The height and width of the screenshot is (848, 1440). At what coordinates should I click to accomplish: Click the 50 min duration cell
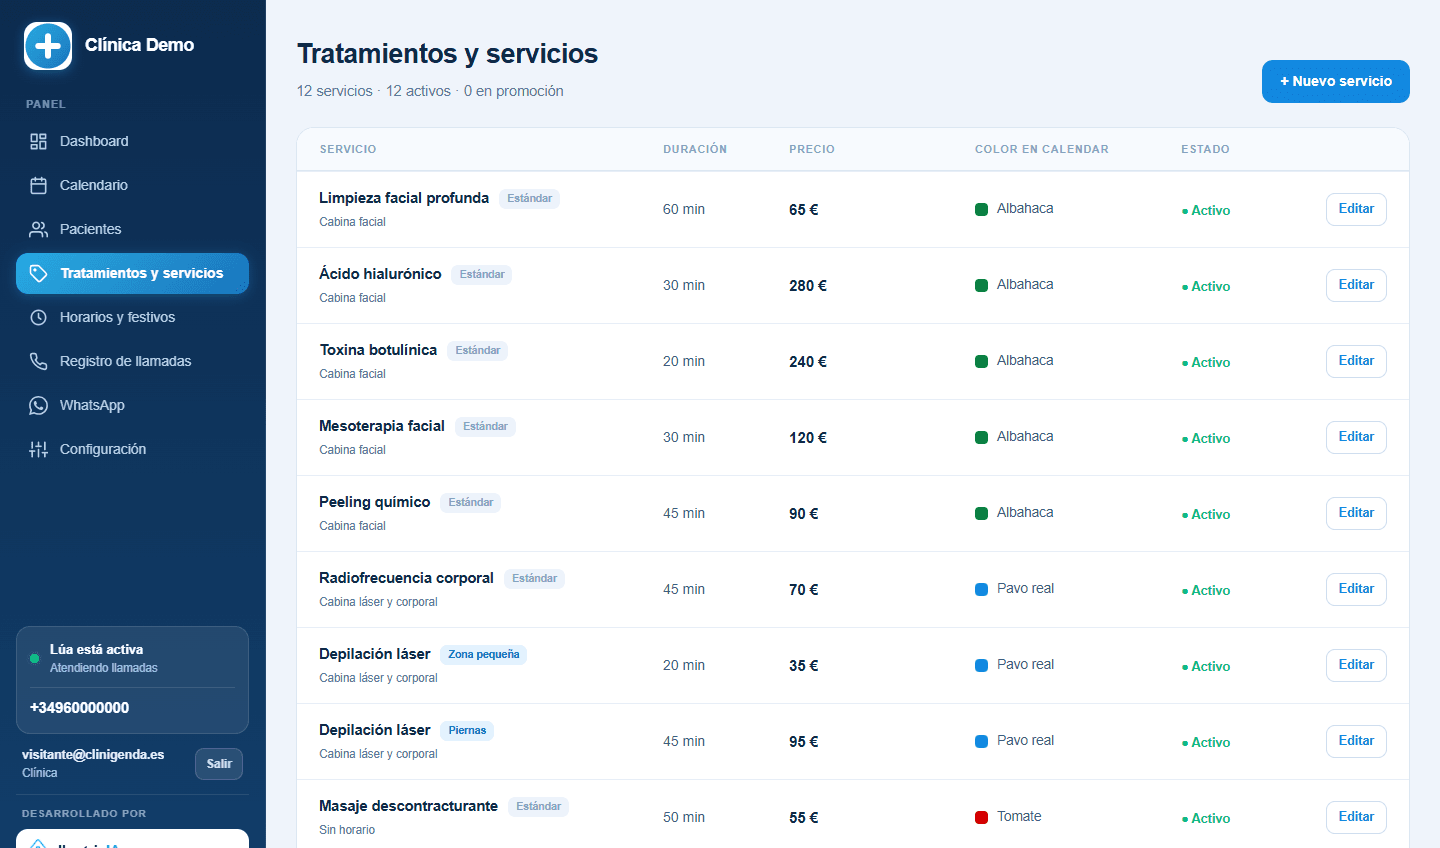pos(684,817)
